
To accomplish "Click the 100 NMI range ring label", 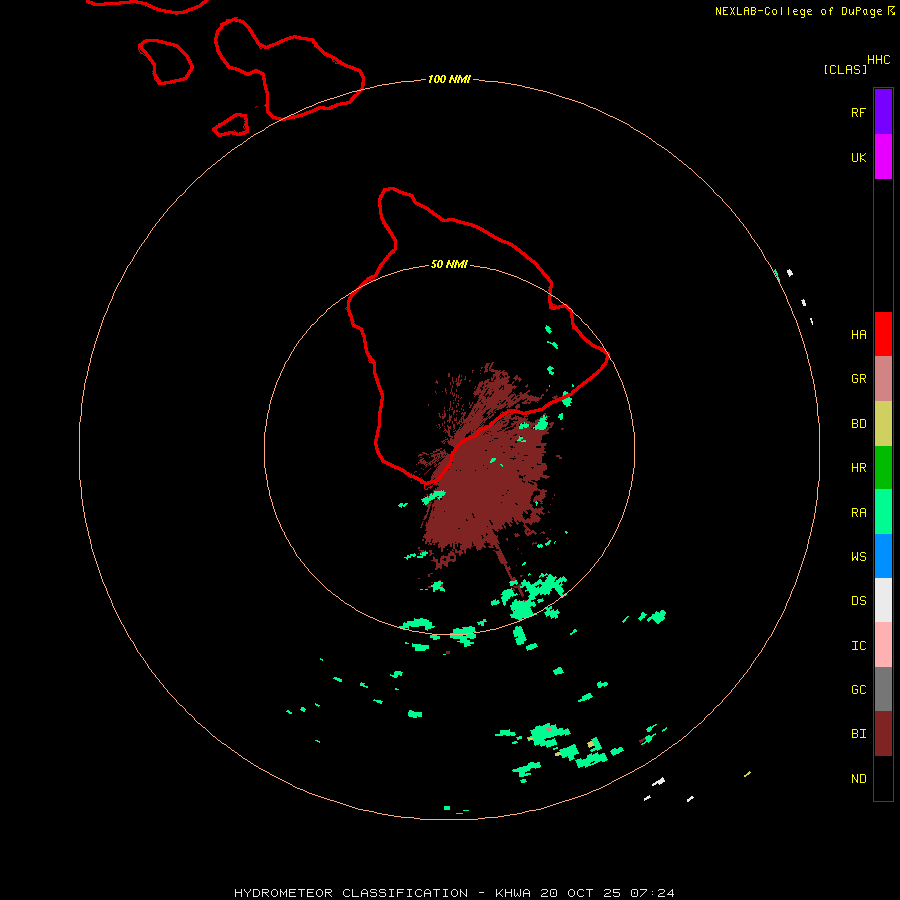I will click(x=449, y=79).
